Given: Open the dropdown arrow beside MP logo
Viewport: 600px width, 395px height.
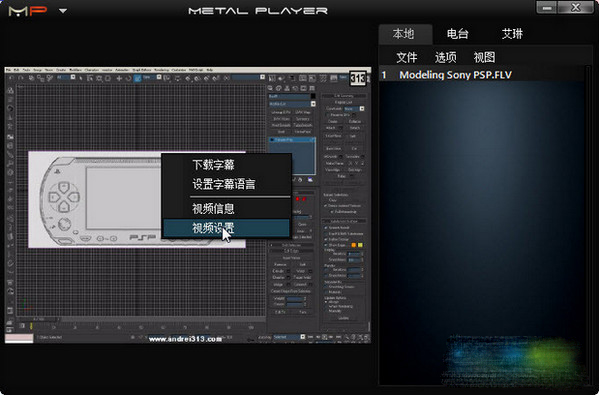Looking at the screenshot, I should click(63, 11).
